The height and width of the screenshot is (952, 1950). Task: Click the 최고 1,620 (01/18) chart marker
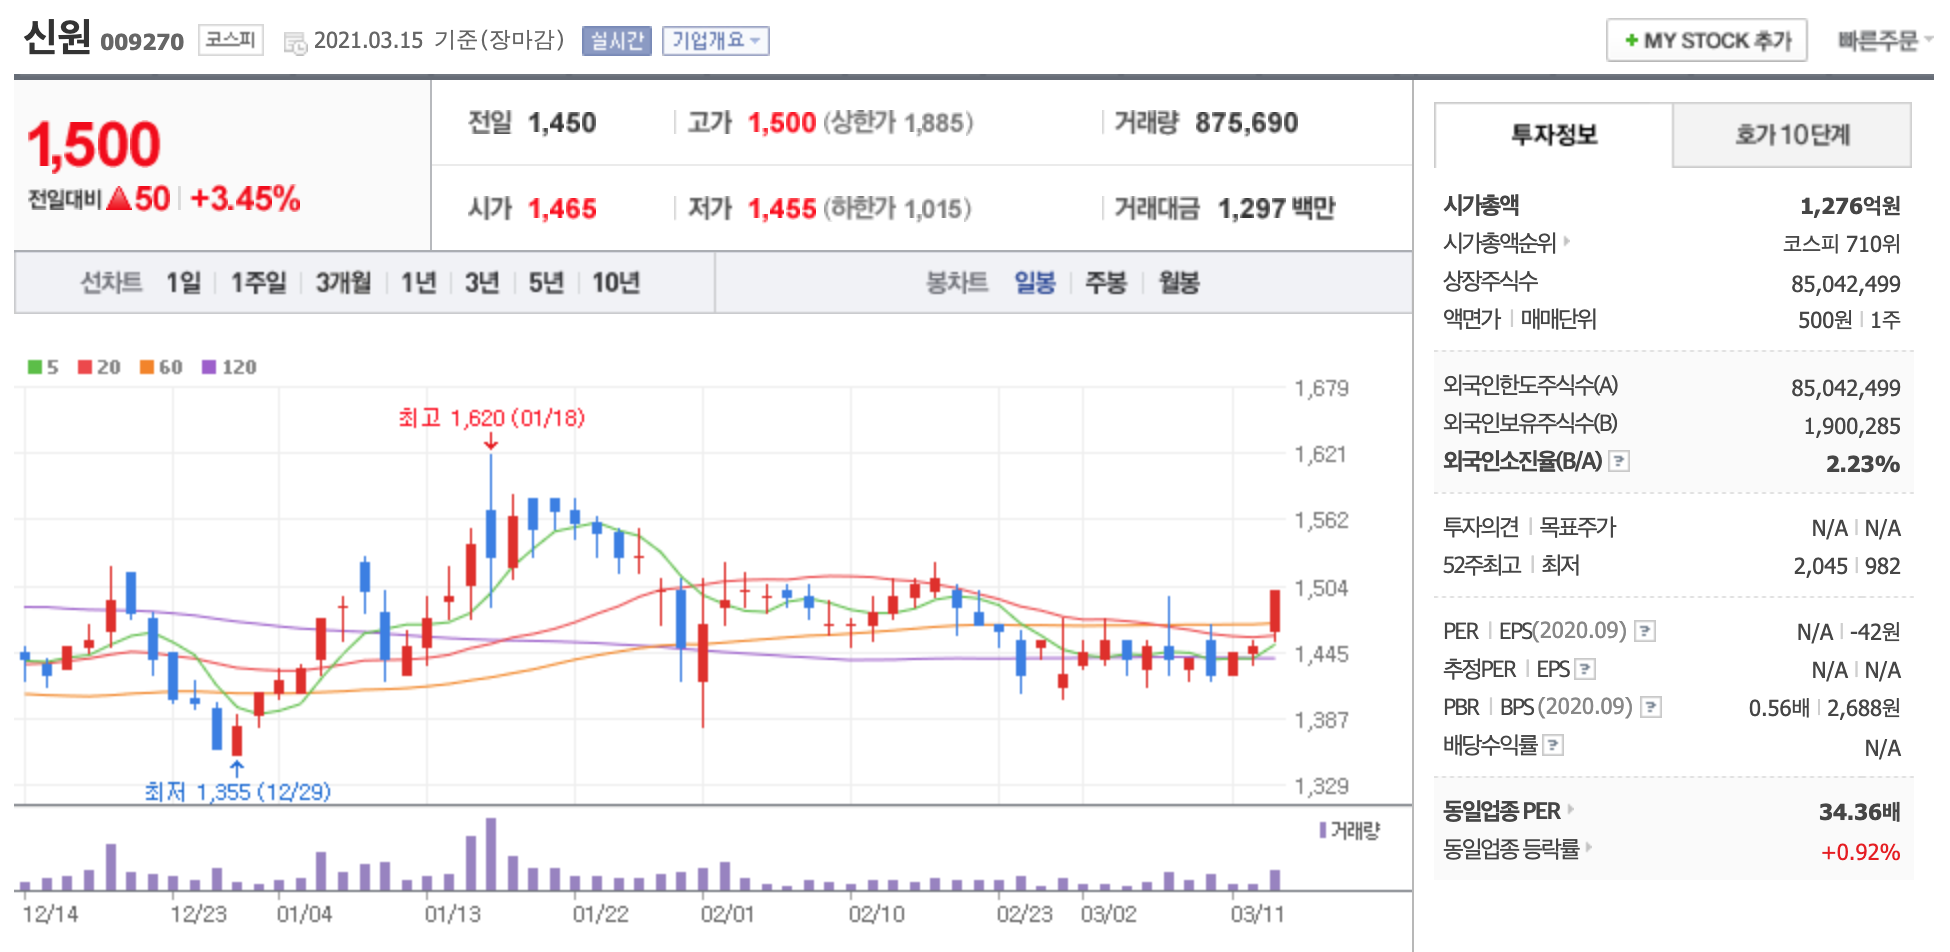[491, 418]
